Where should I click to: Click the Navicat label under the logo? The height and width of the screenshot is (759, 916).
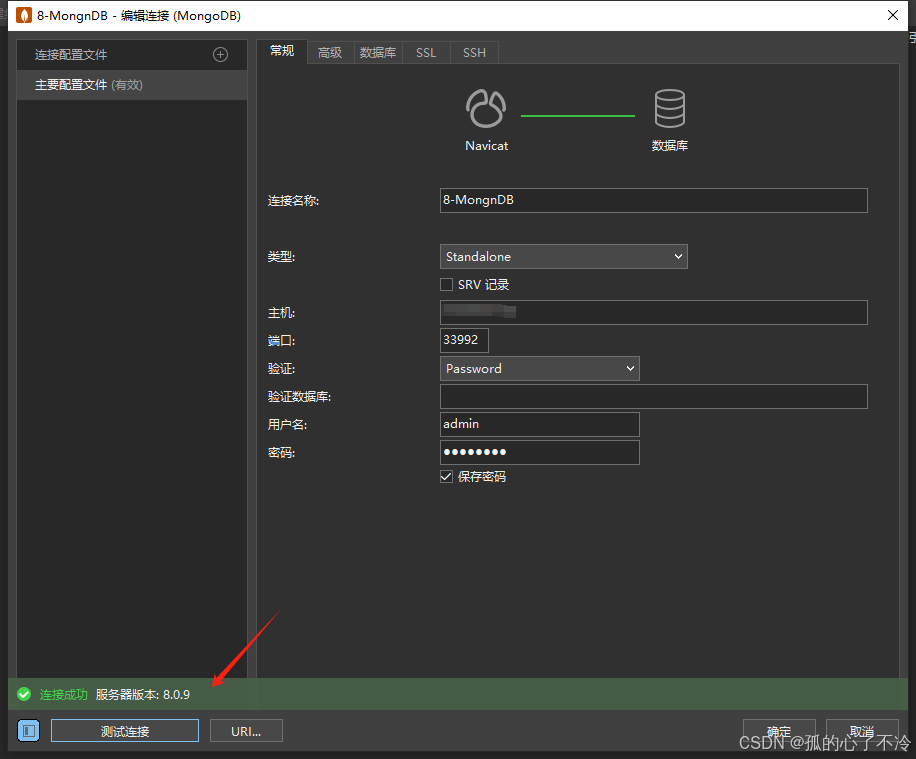pos(486,145)
